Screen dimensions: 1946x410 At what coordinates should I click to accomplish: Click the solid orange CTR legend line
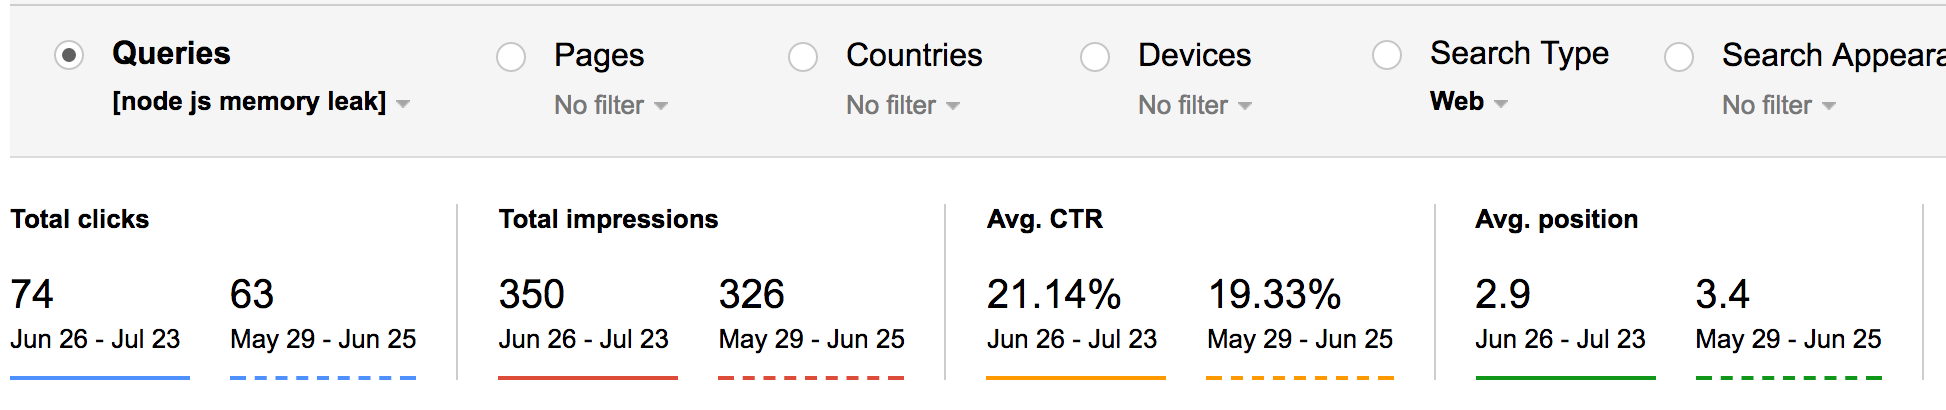click(x=1076, y=377)
